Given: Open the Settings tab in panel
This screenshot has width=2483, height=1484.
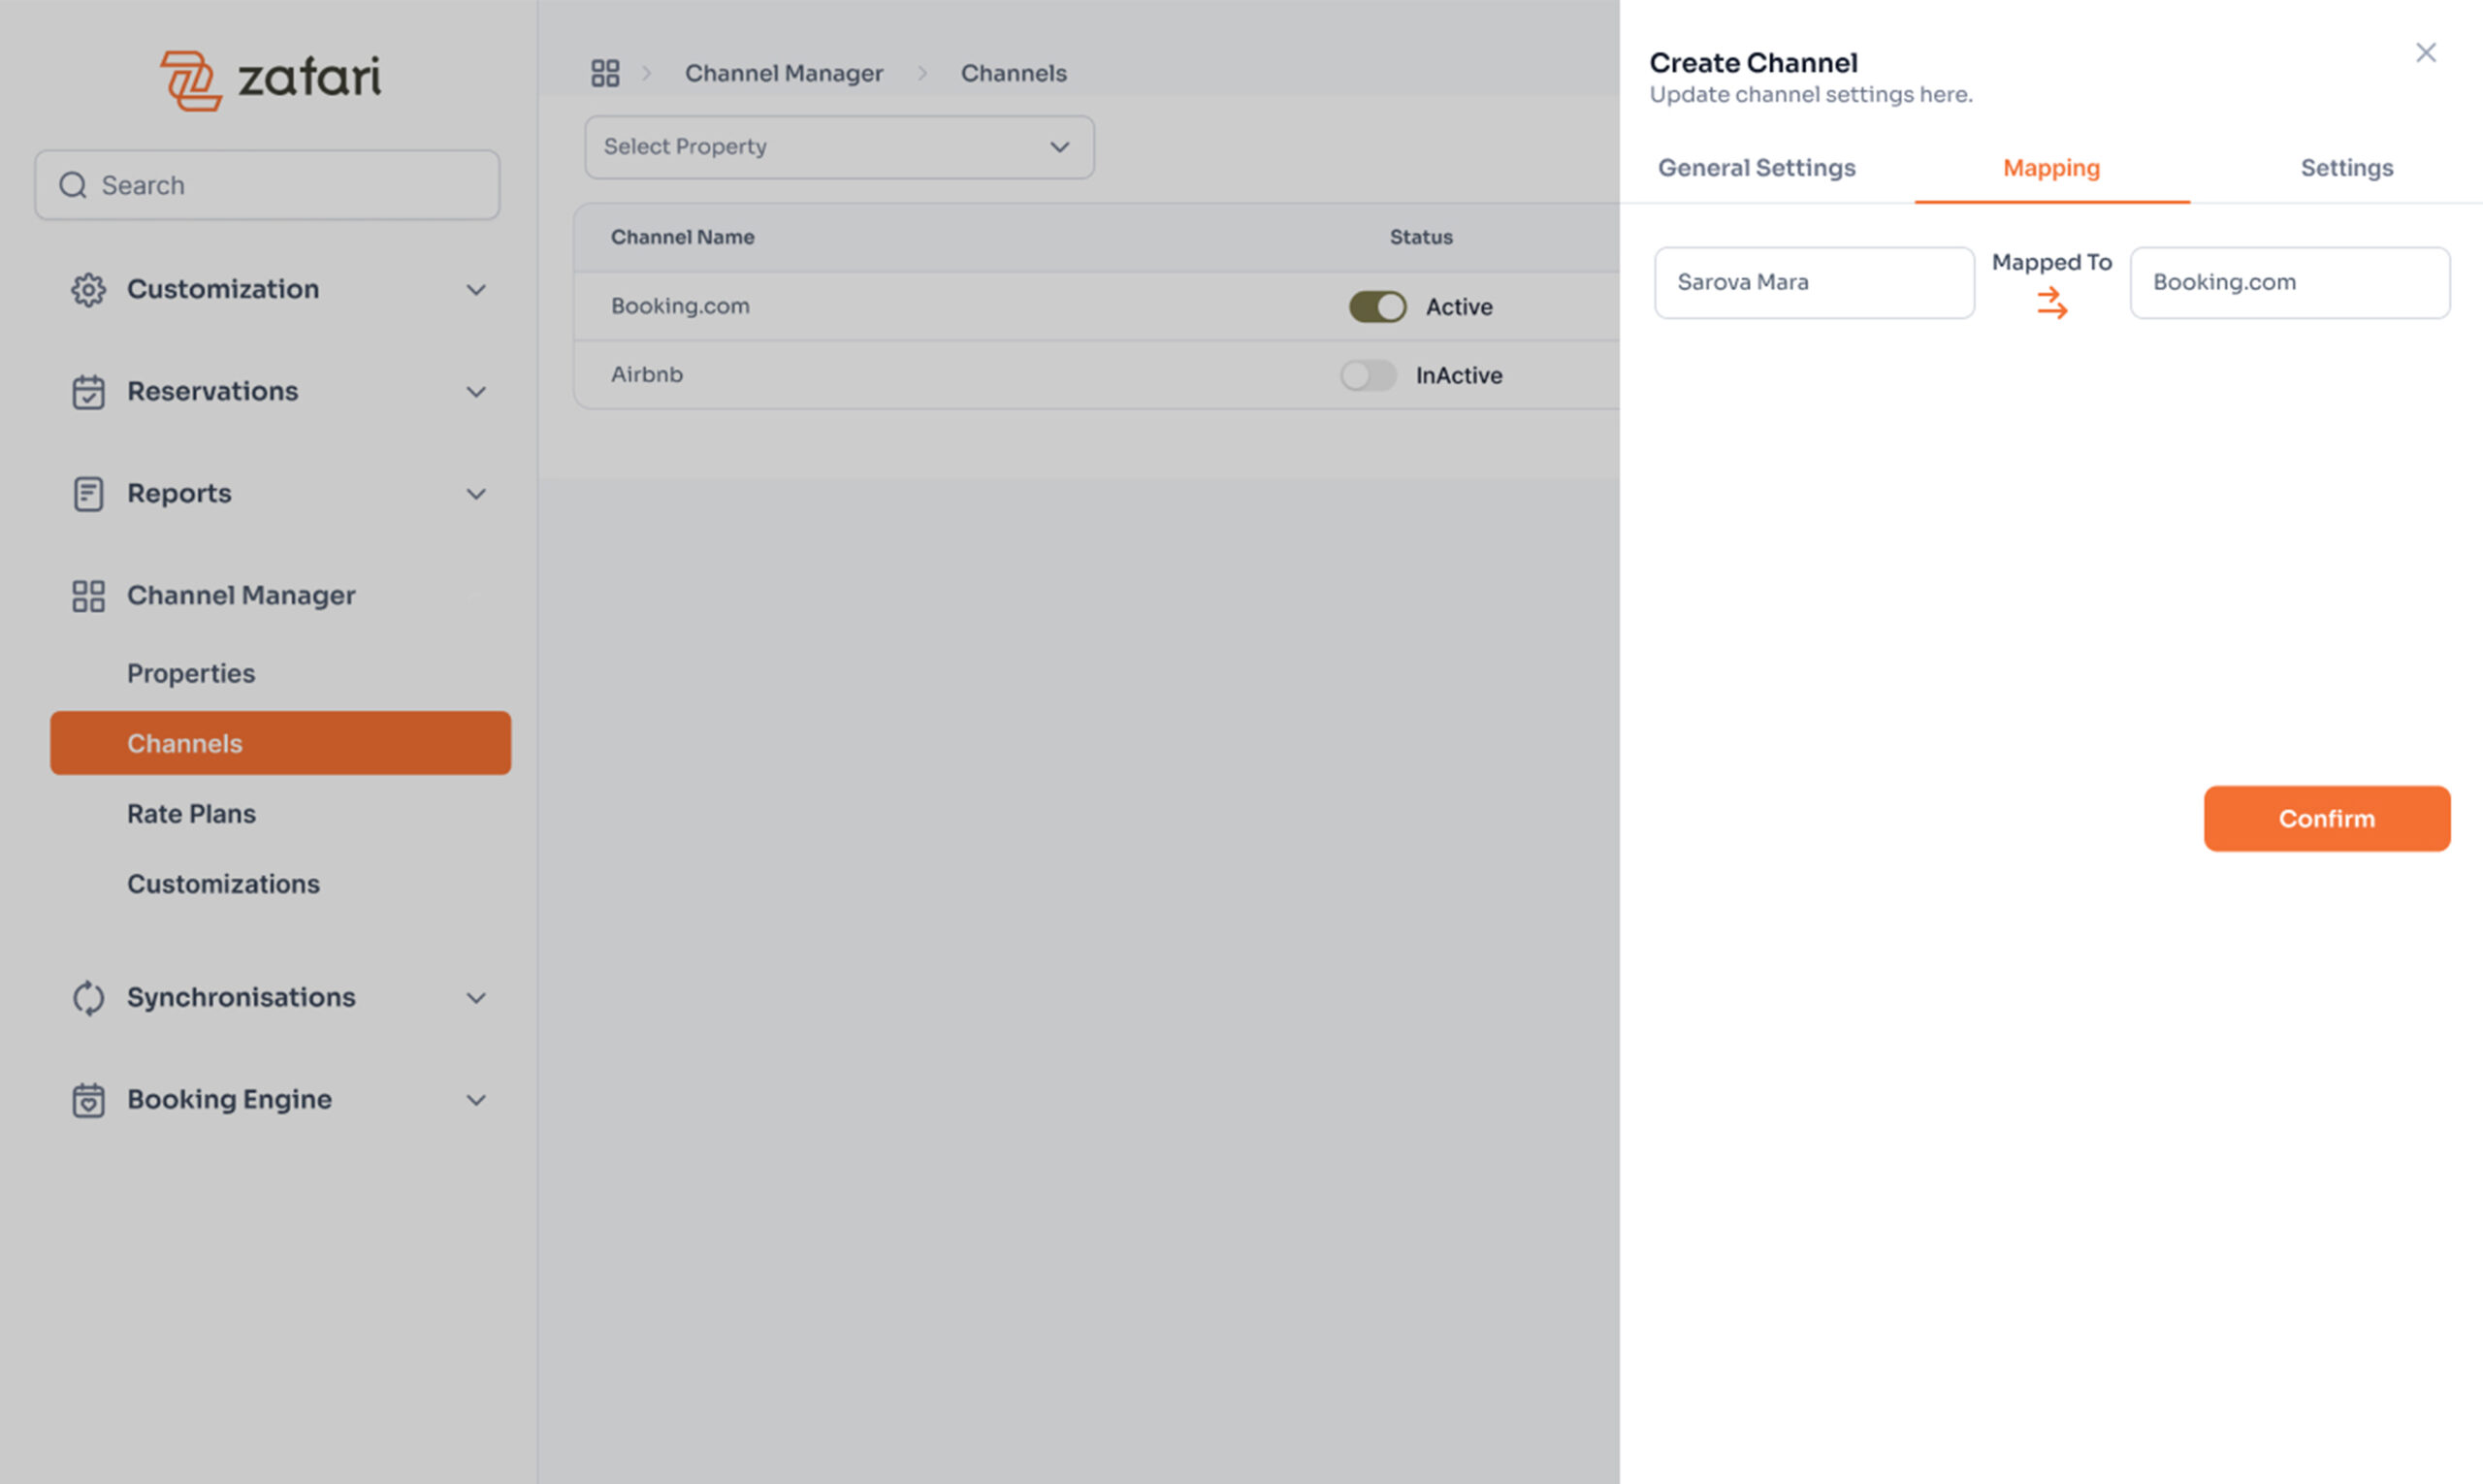Looking at the screenshot, I should point(2346,168).
